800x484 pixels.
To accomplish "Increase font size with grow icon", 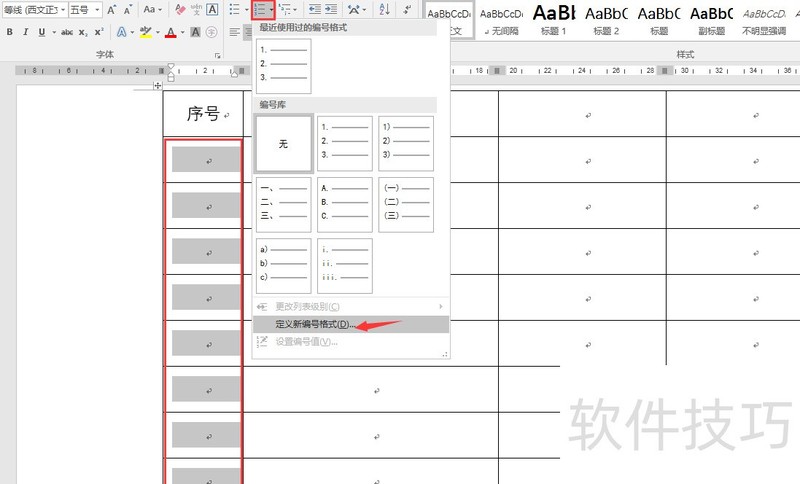I will tap(112, 9).
